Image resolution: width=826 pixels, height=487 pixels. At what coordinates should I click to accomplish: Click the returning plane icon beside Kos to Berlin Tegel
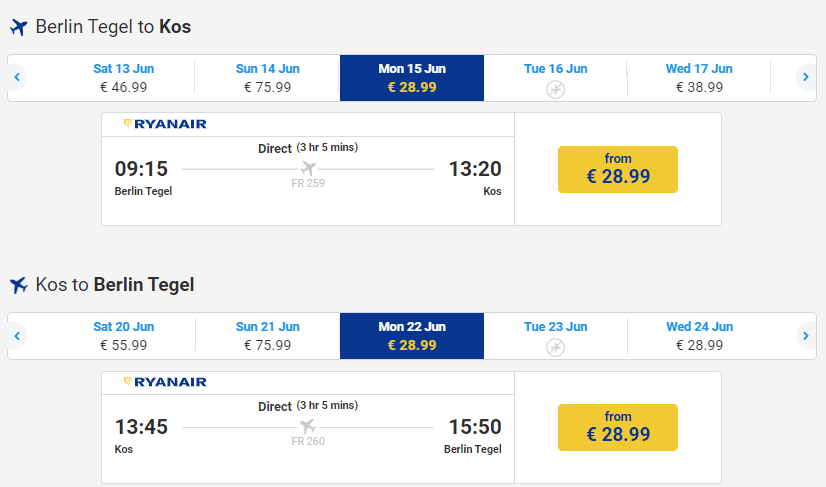[18, 285]
